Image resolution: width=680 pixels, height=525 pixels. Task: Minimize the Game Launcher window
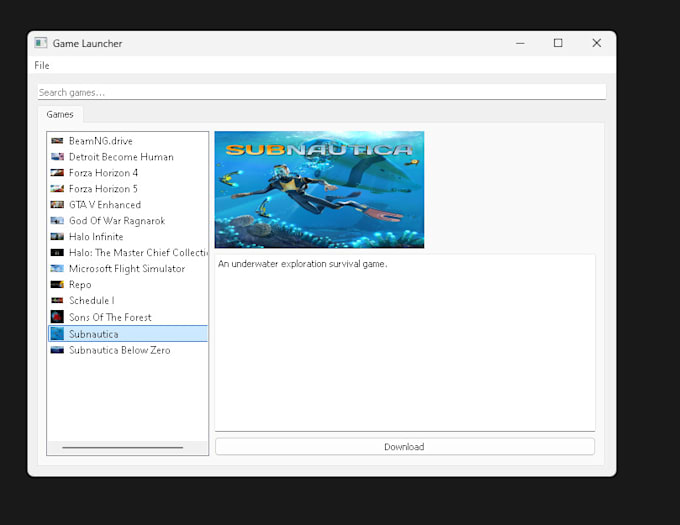(520, 43)
